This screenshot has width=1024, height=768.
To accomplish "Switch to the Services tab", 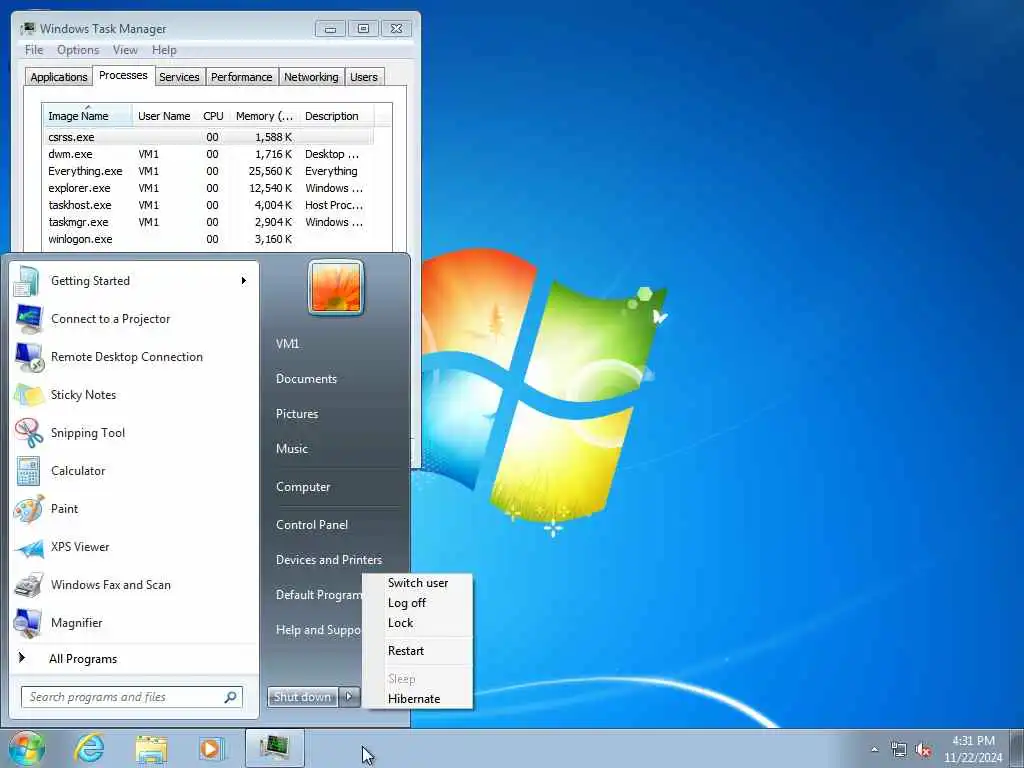I will [179, 77].
